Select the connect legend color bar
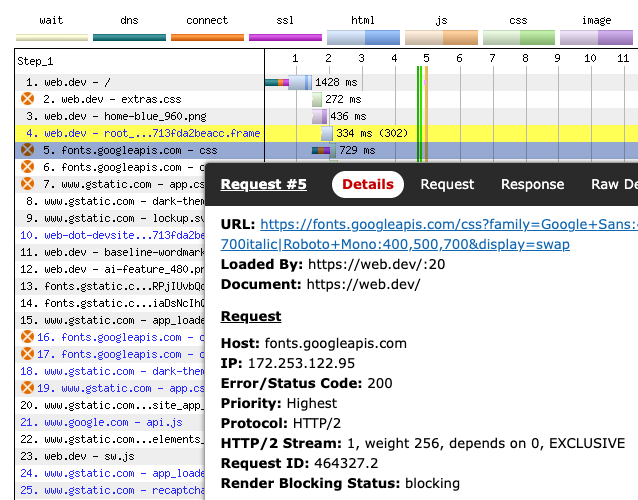638x500 pixels. 207,37
